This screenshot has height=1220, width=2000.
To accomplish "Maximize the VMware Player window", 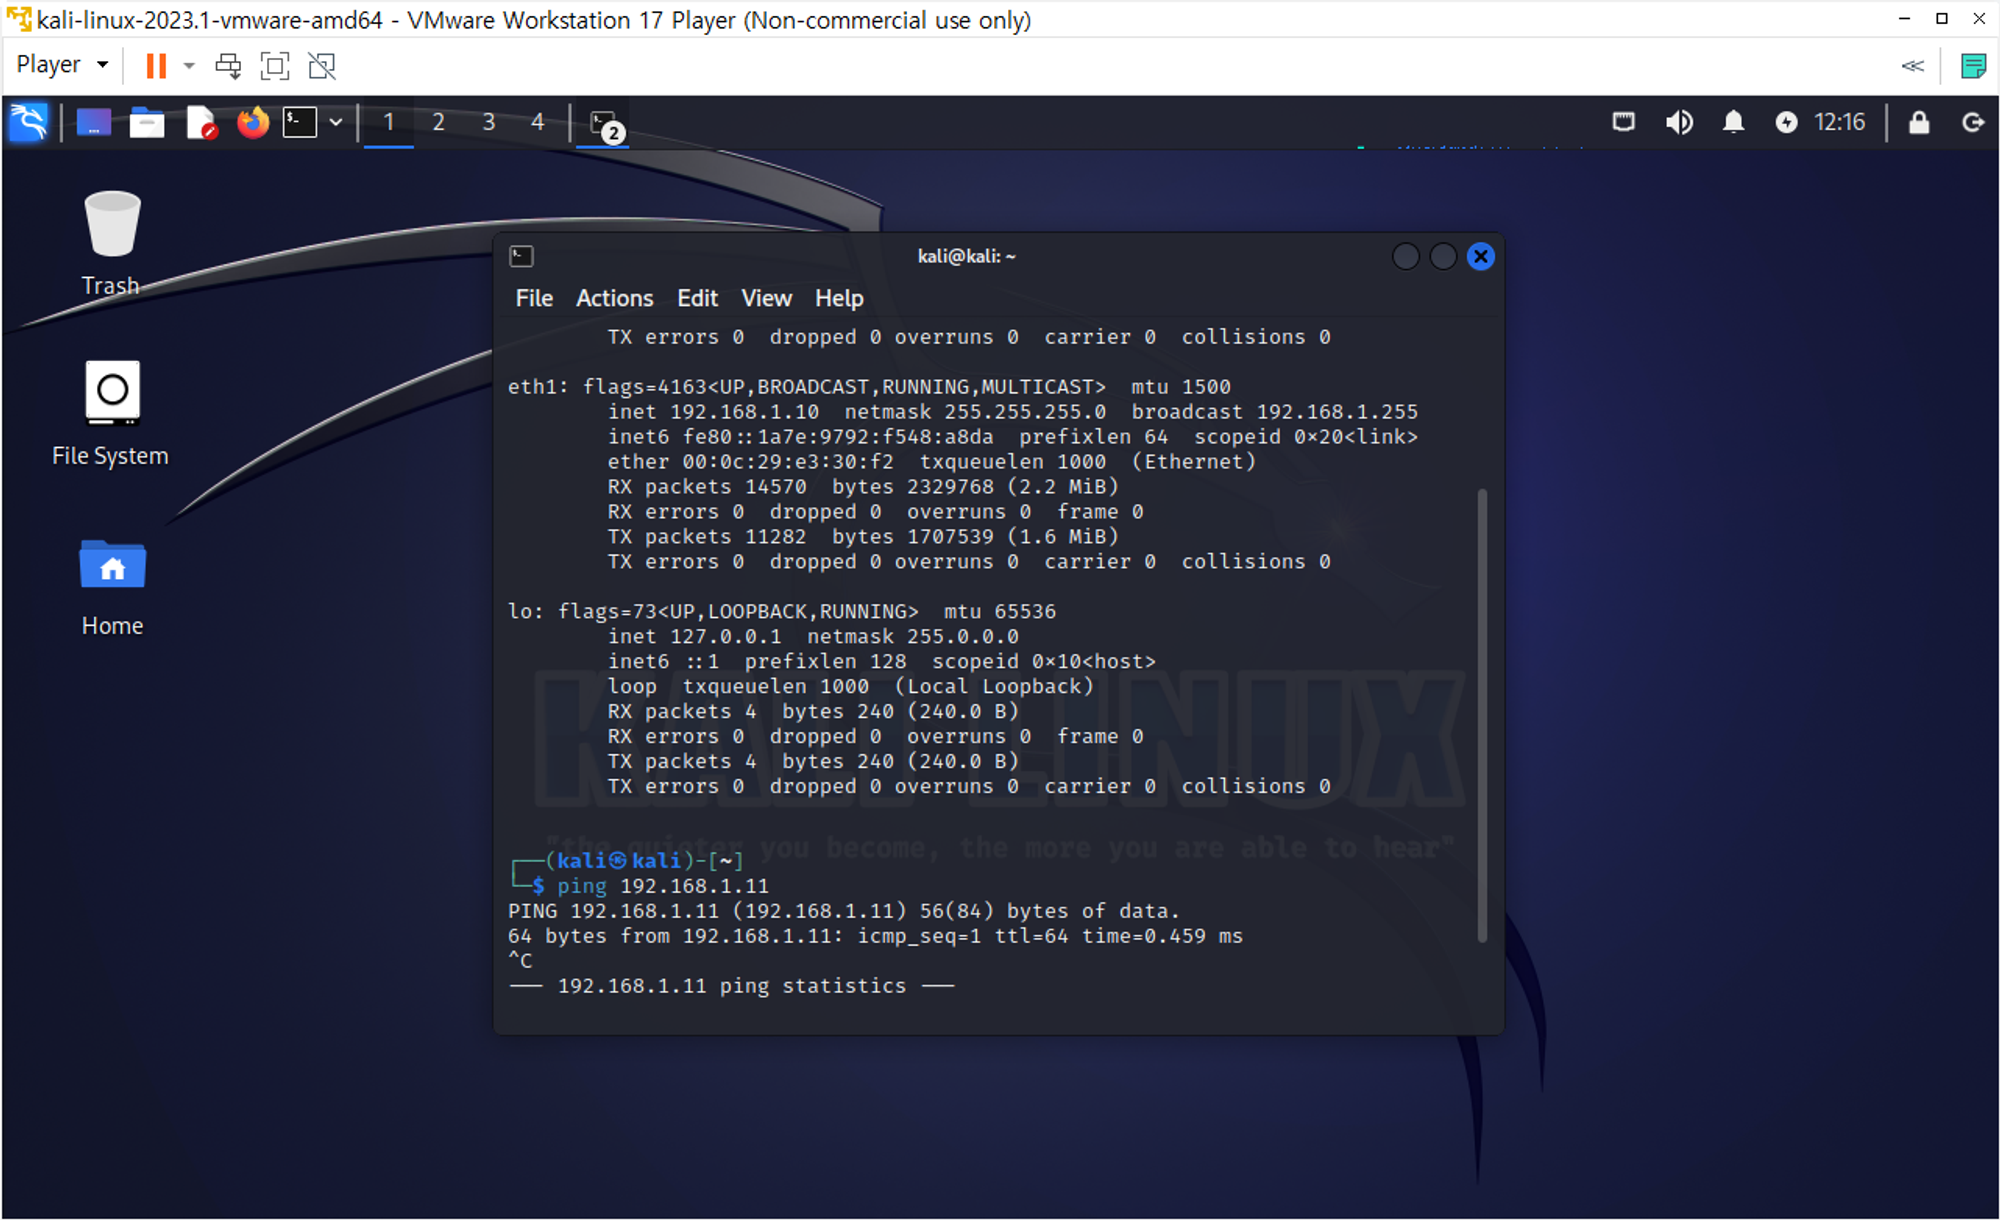I will point(1941,19).
